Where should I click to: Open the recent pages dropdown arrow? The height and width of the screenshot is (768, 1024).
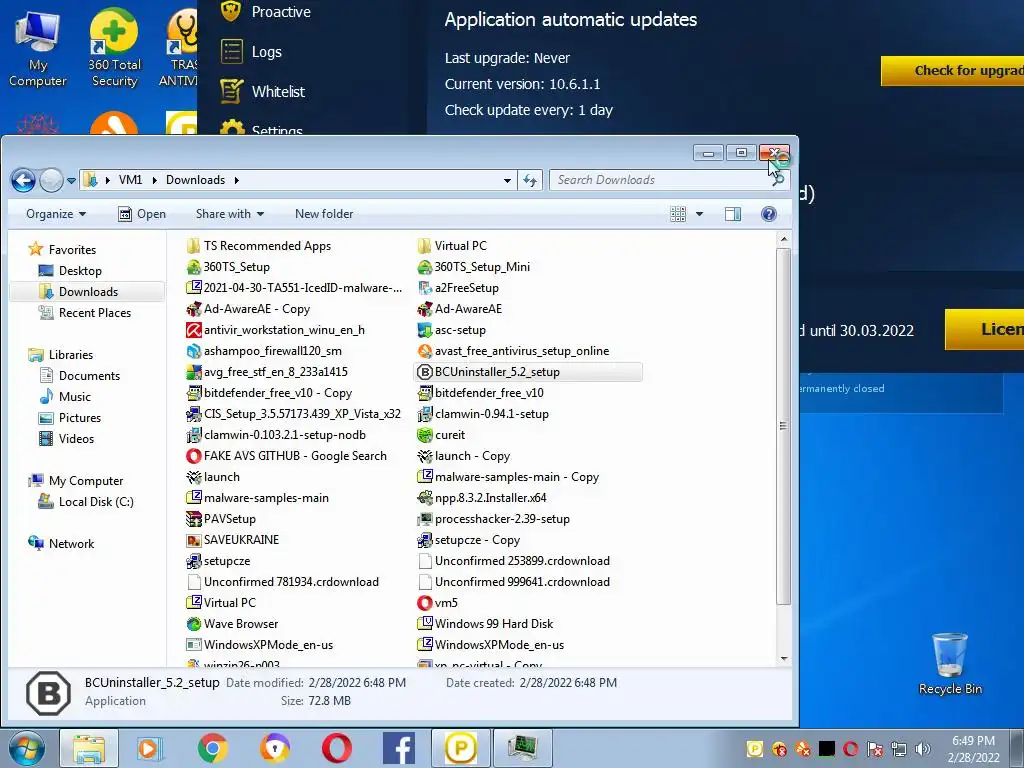[71, 180]
